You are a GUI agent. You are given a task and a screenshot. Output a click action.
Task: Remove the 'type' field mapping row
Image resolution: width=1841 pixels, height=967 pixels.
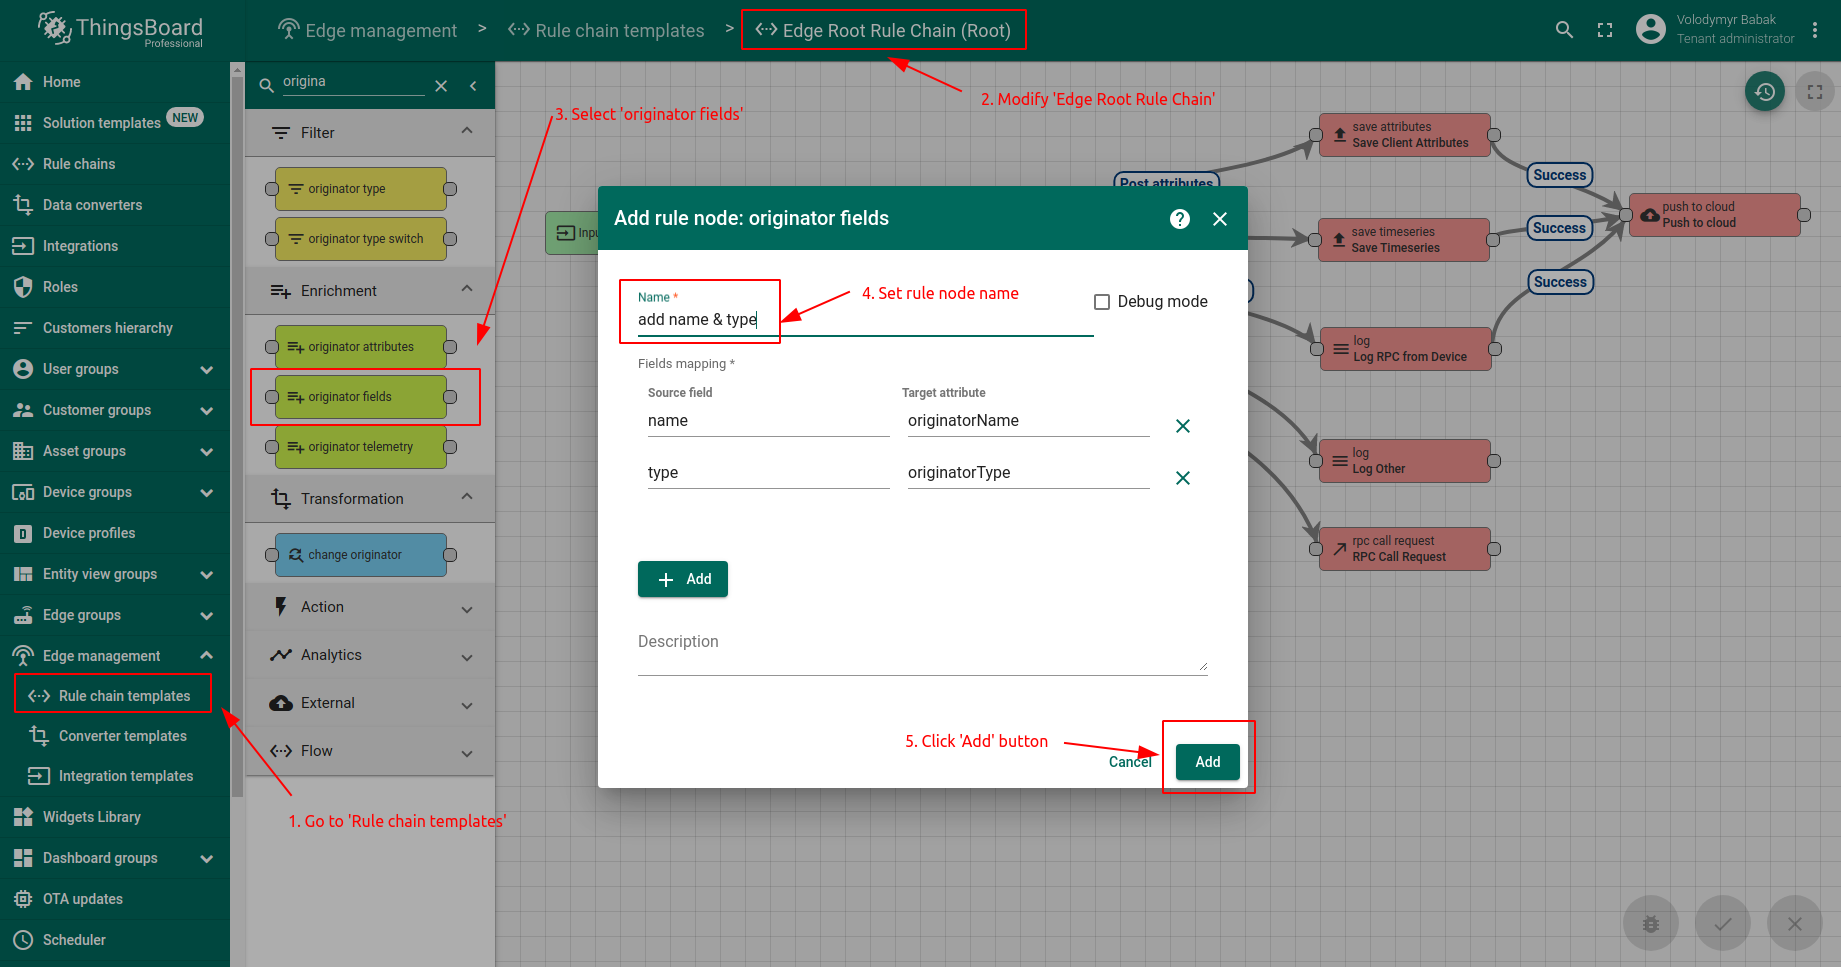coord(1183,478)
